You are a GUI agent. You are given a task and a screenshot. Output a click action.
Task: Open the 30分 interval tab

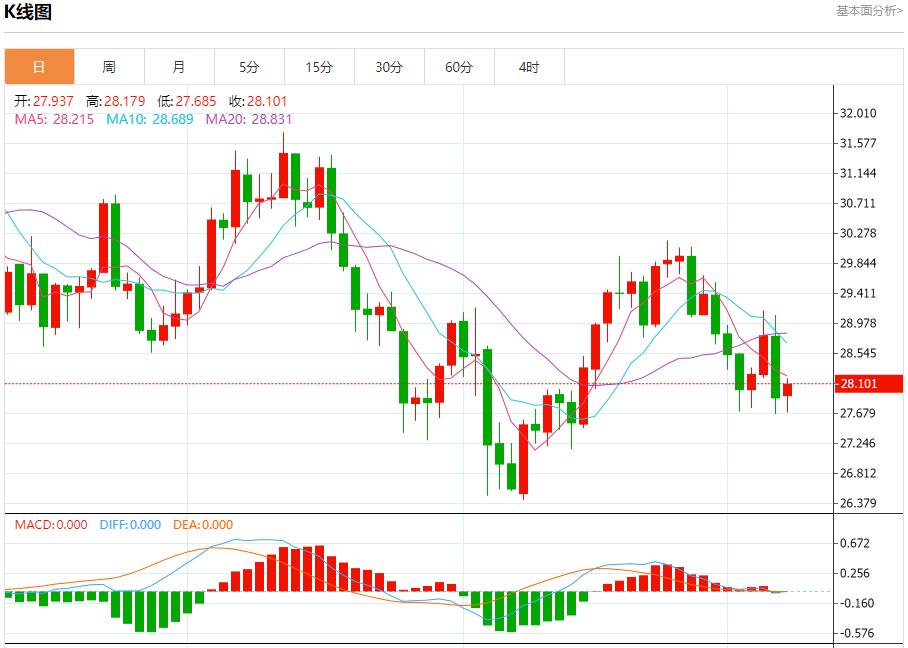coord(390,67)
